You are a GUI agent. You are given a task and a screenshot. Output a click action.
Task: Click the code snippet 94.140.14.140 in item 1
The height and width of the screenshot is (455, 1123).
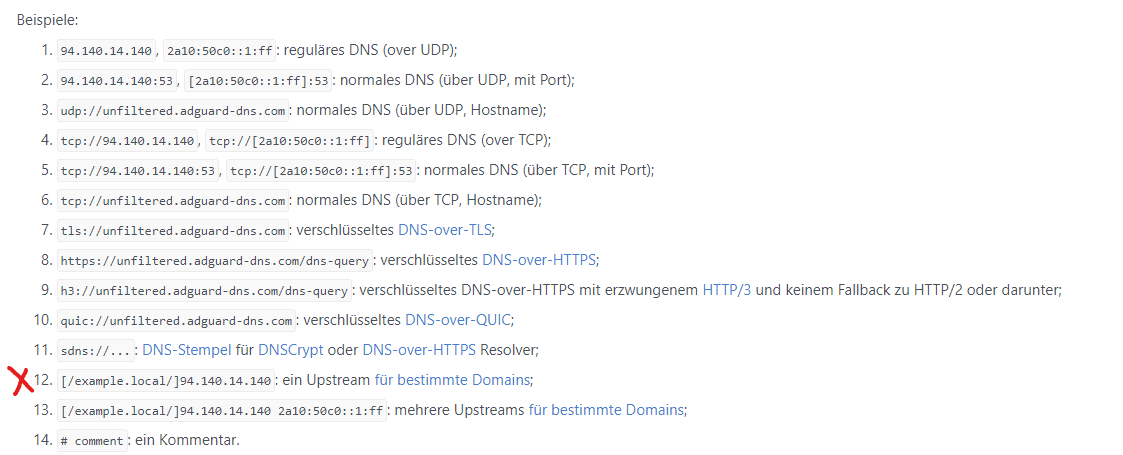point(107,51)
